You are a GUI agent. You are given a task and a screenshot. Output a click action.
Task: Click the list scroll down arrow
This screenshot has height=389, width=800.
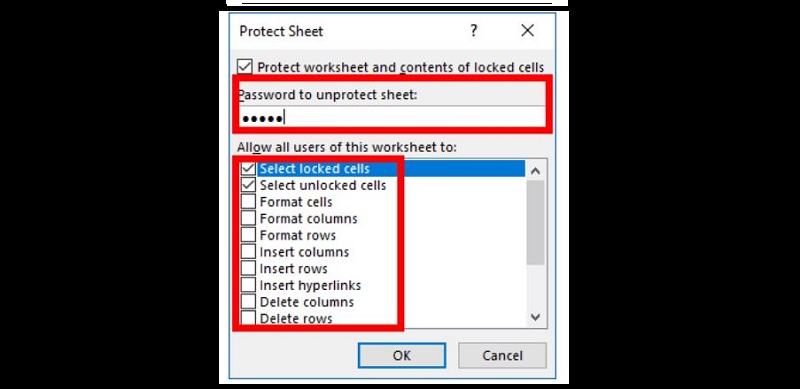click(535, 317)
